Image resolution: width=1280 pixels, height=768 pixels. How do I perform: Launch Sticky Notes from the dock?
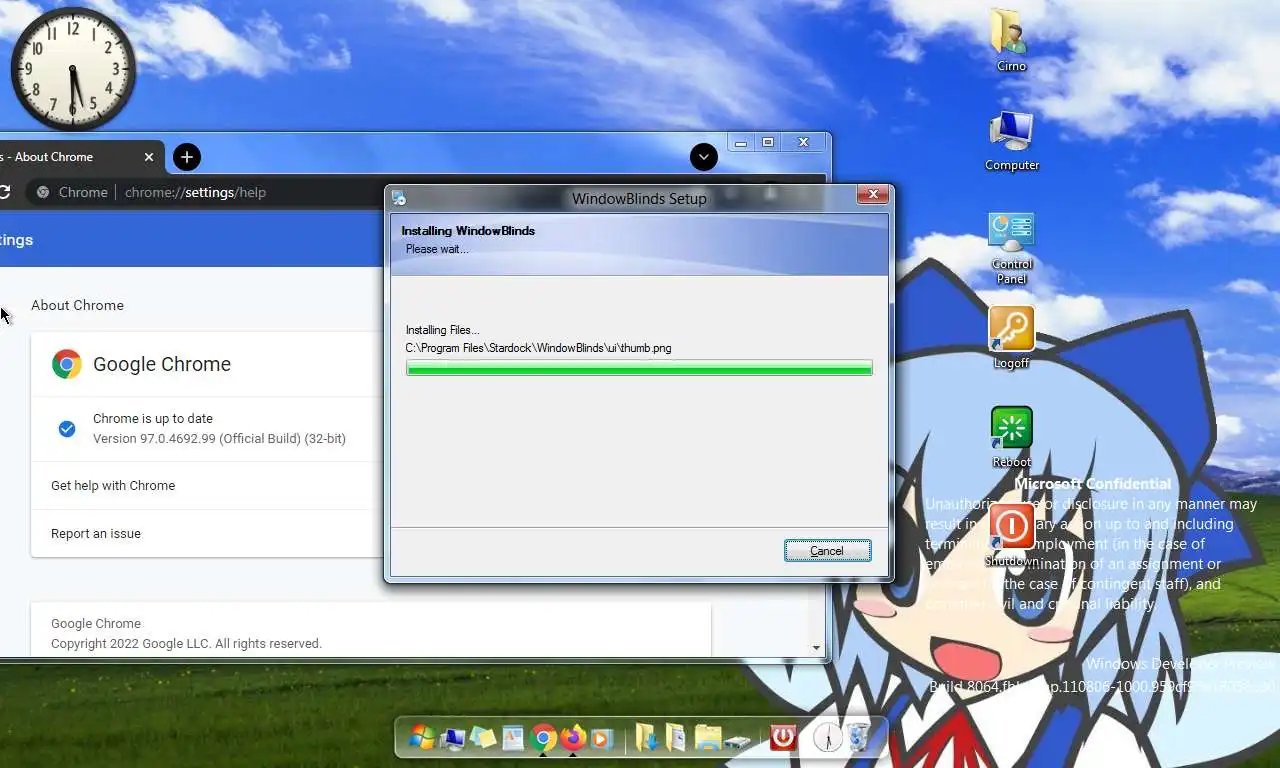(483, 738)
